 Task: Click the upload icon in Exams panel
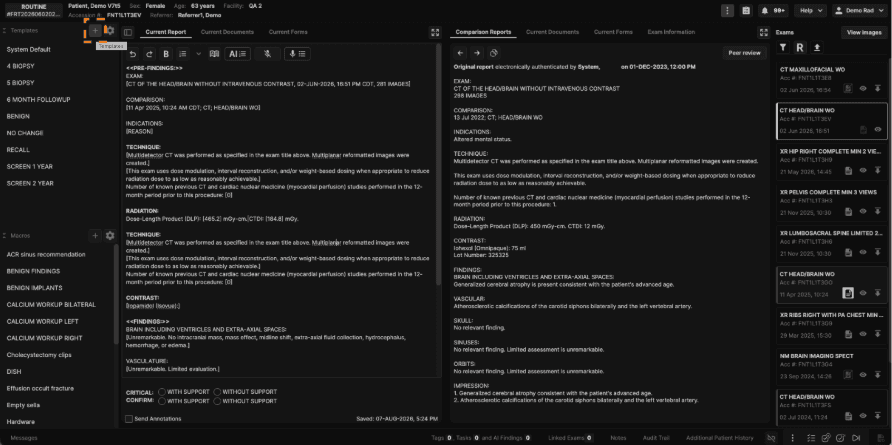pyautogui.click(x=817, y=47)
